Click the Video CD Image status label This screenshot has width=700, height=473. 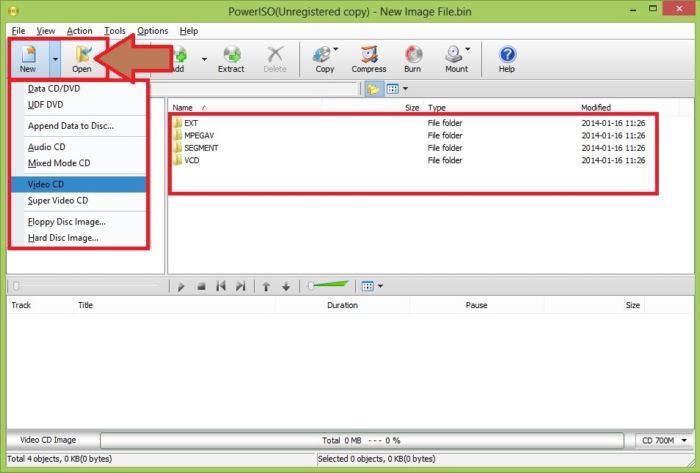[x=48, y=440]
